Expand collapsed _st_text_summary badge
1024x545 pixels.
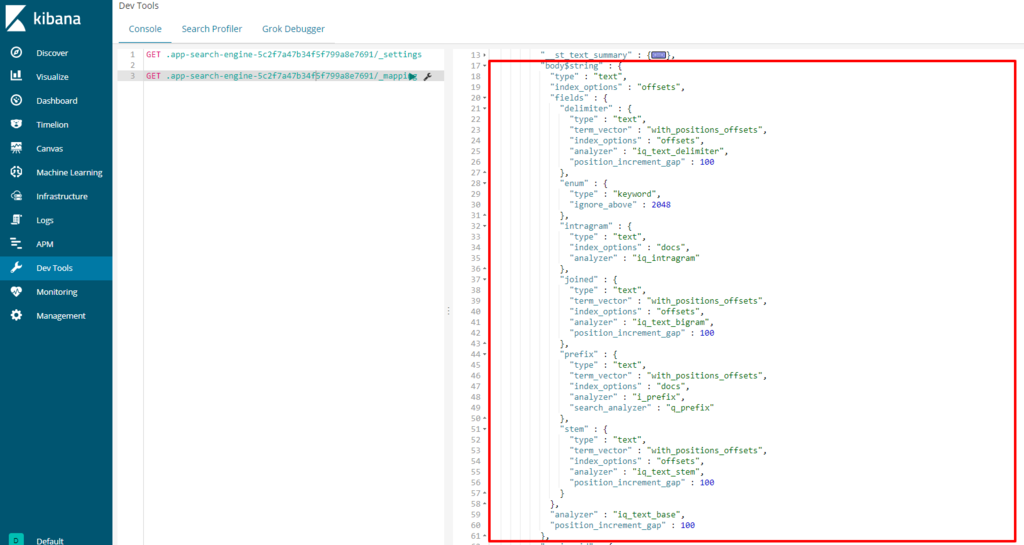click(x=658, y=55)
